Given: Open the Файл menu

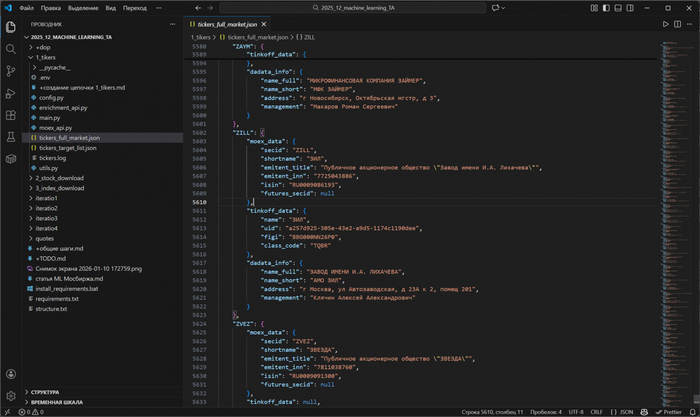Looking at the screenshot, I should (x=26, y=7).
